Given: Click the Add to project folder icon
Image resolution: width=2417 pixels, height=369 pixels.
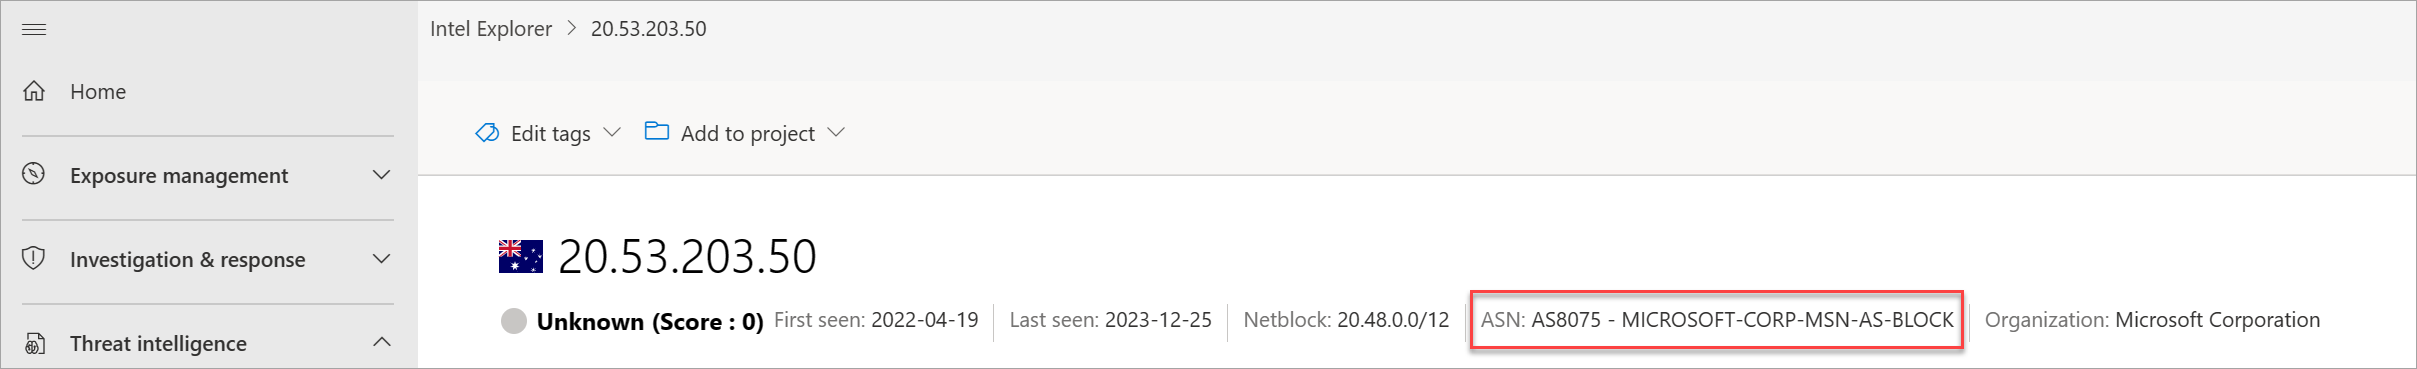Looking at the screenshot, I should [657, 131].
